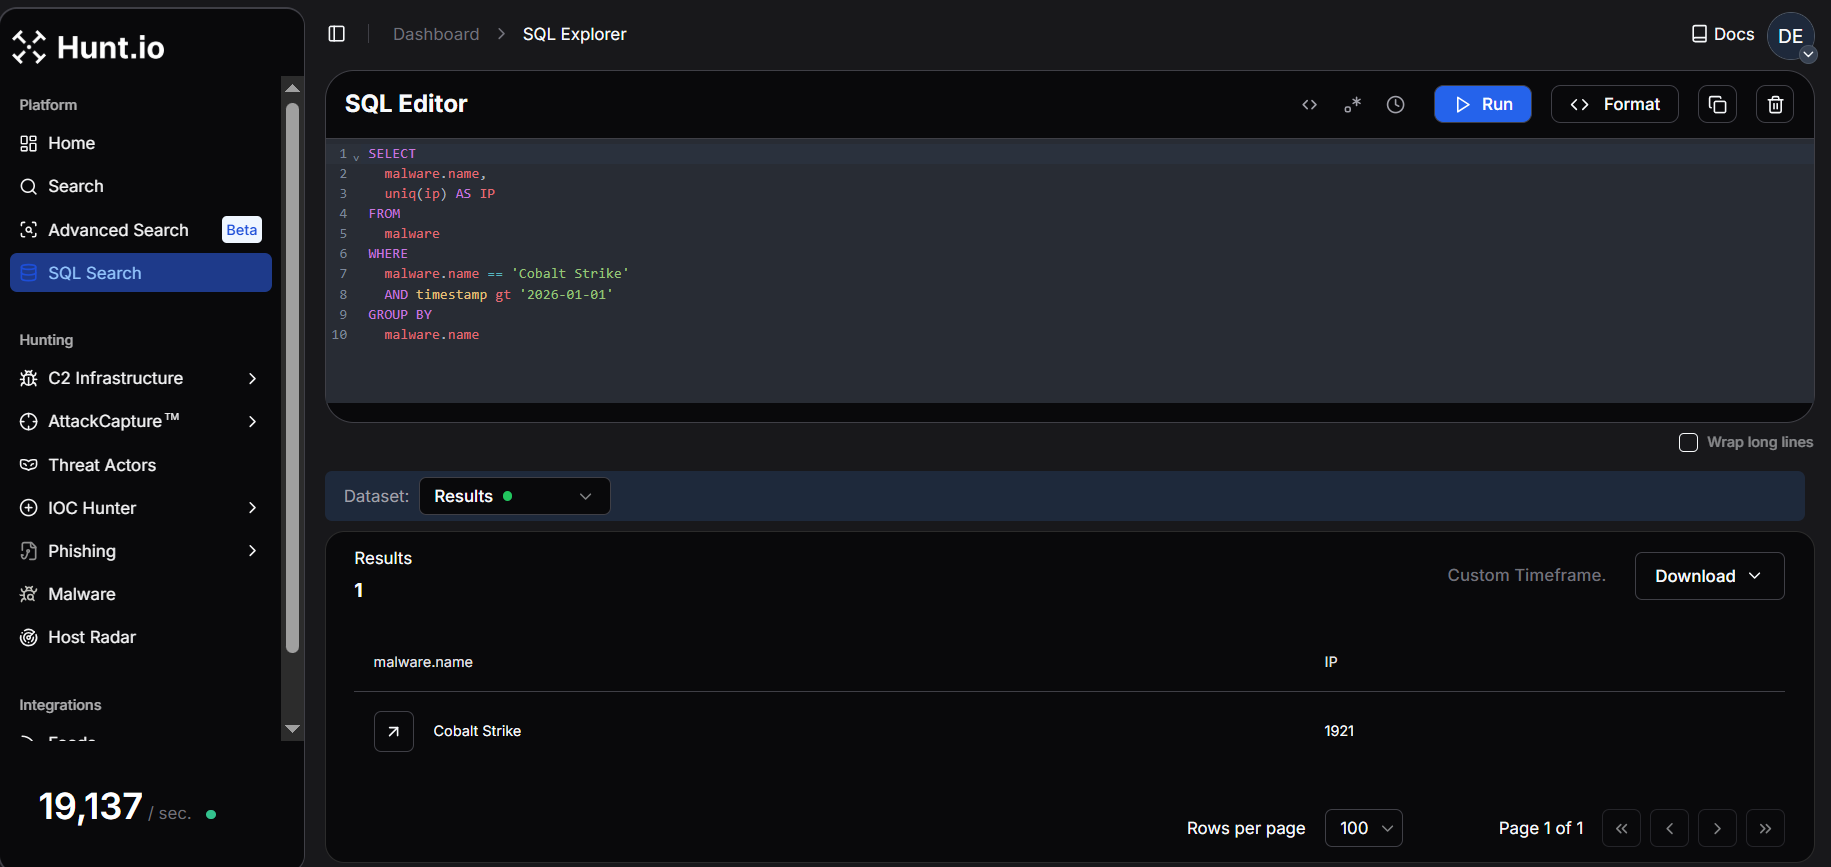Toggle the sidebar panel icon
The width and height of the screenshot is (1831, 867).
click(x=337, y=34)
